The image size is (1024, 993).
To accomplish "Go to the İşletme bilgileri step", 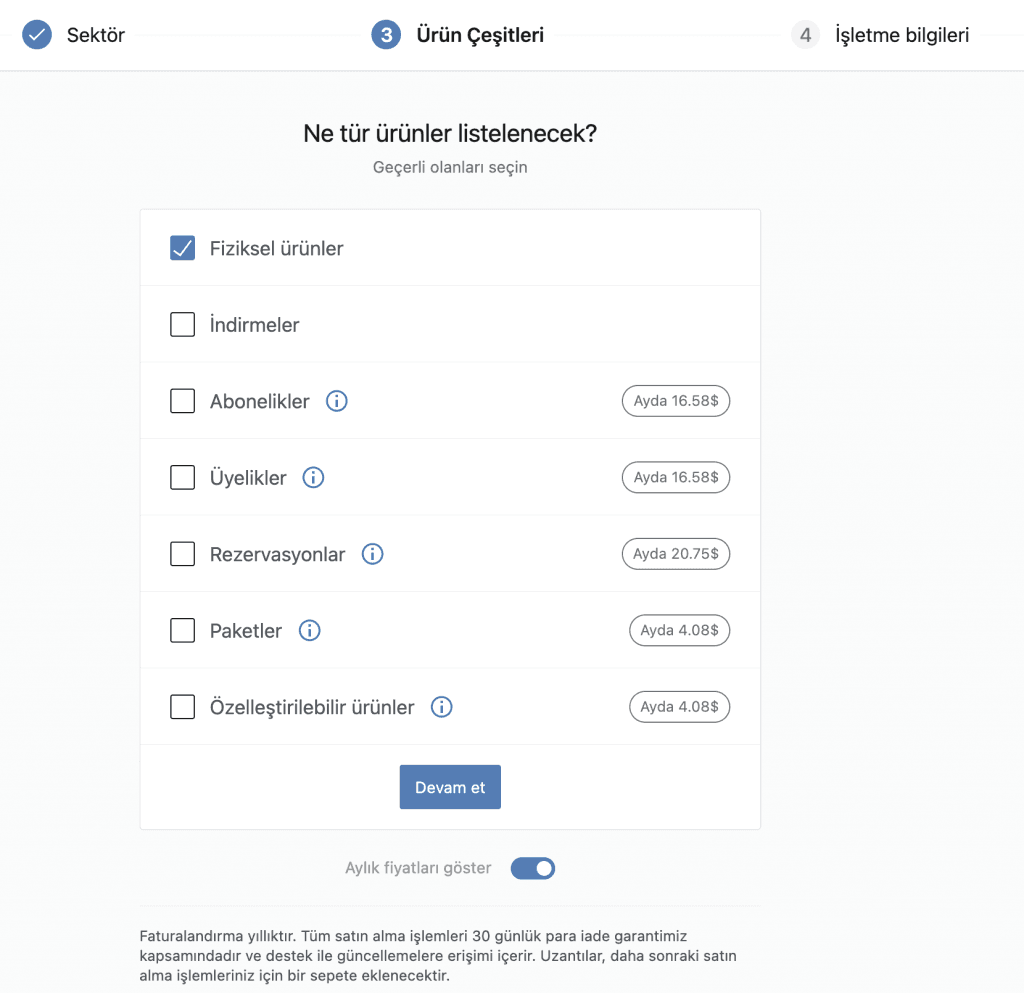I will click(x=902, y=35).
